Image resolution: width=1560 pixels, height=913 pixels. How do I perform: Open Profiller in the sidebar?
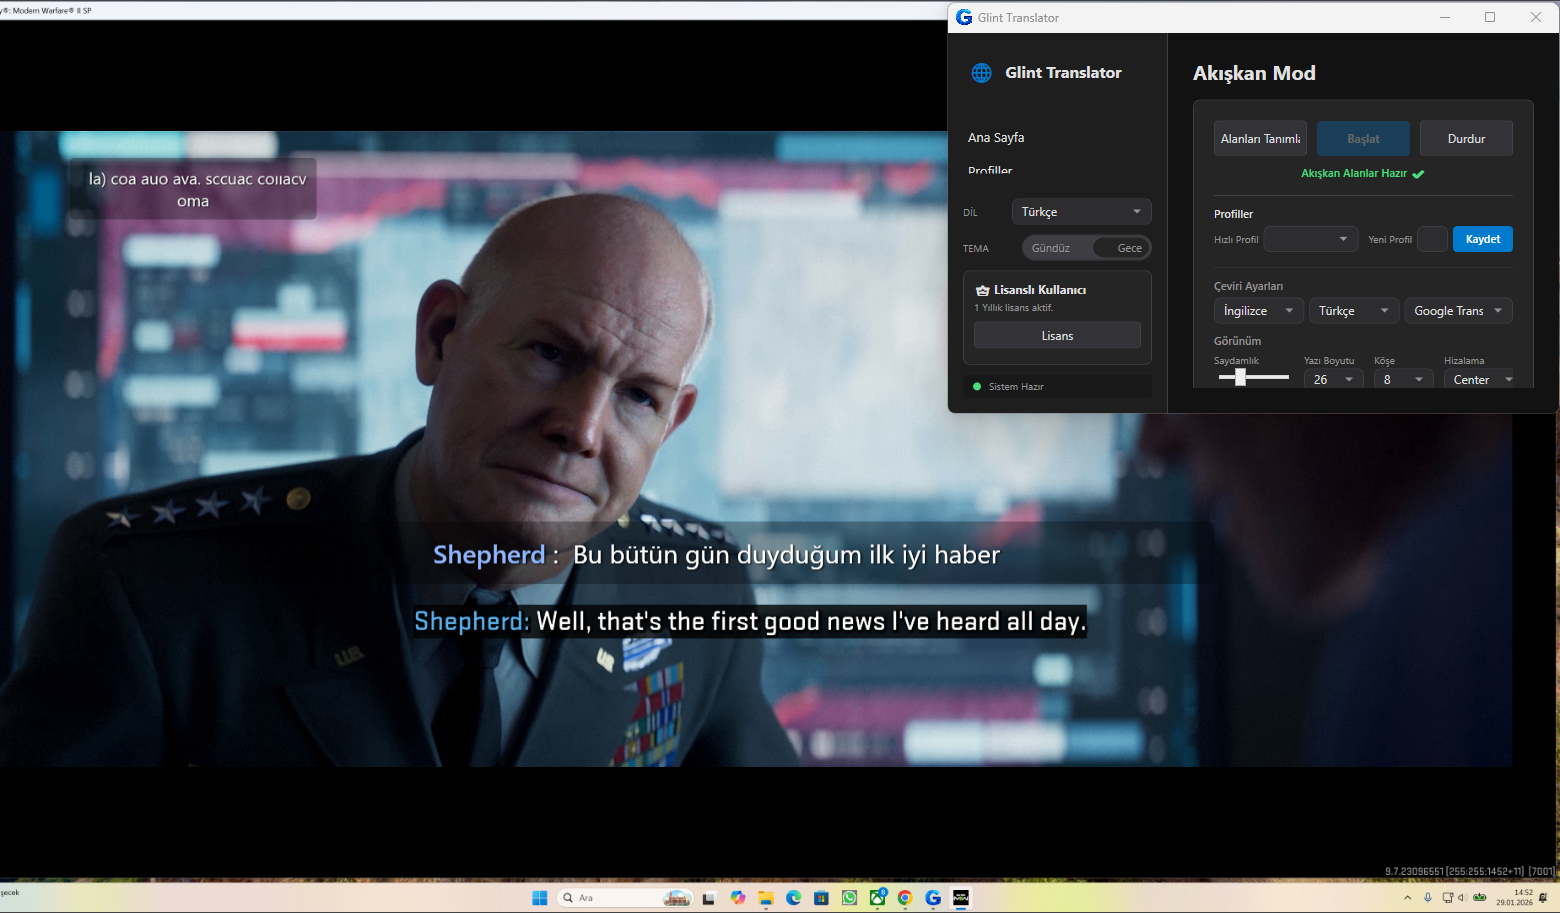click(x=990, y=171)
